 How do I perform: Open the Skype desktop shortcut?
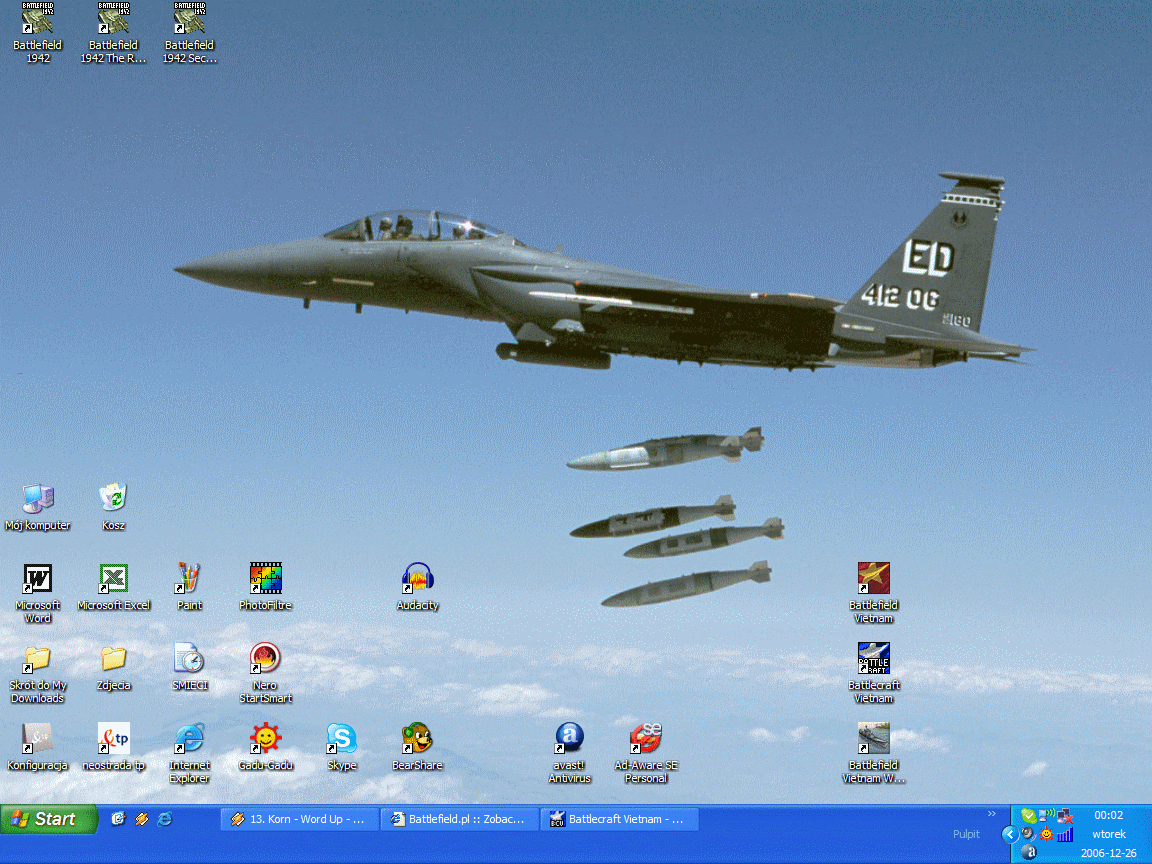pos(341,738)
